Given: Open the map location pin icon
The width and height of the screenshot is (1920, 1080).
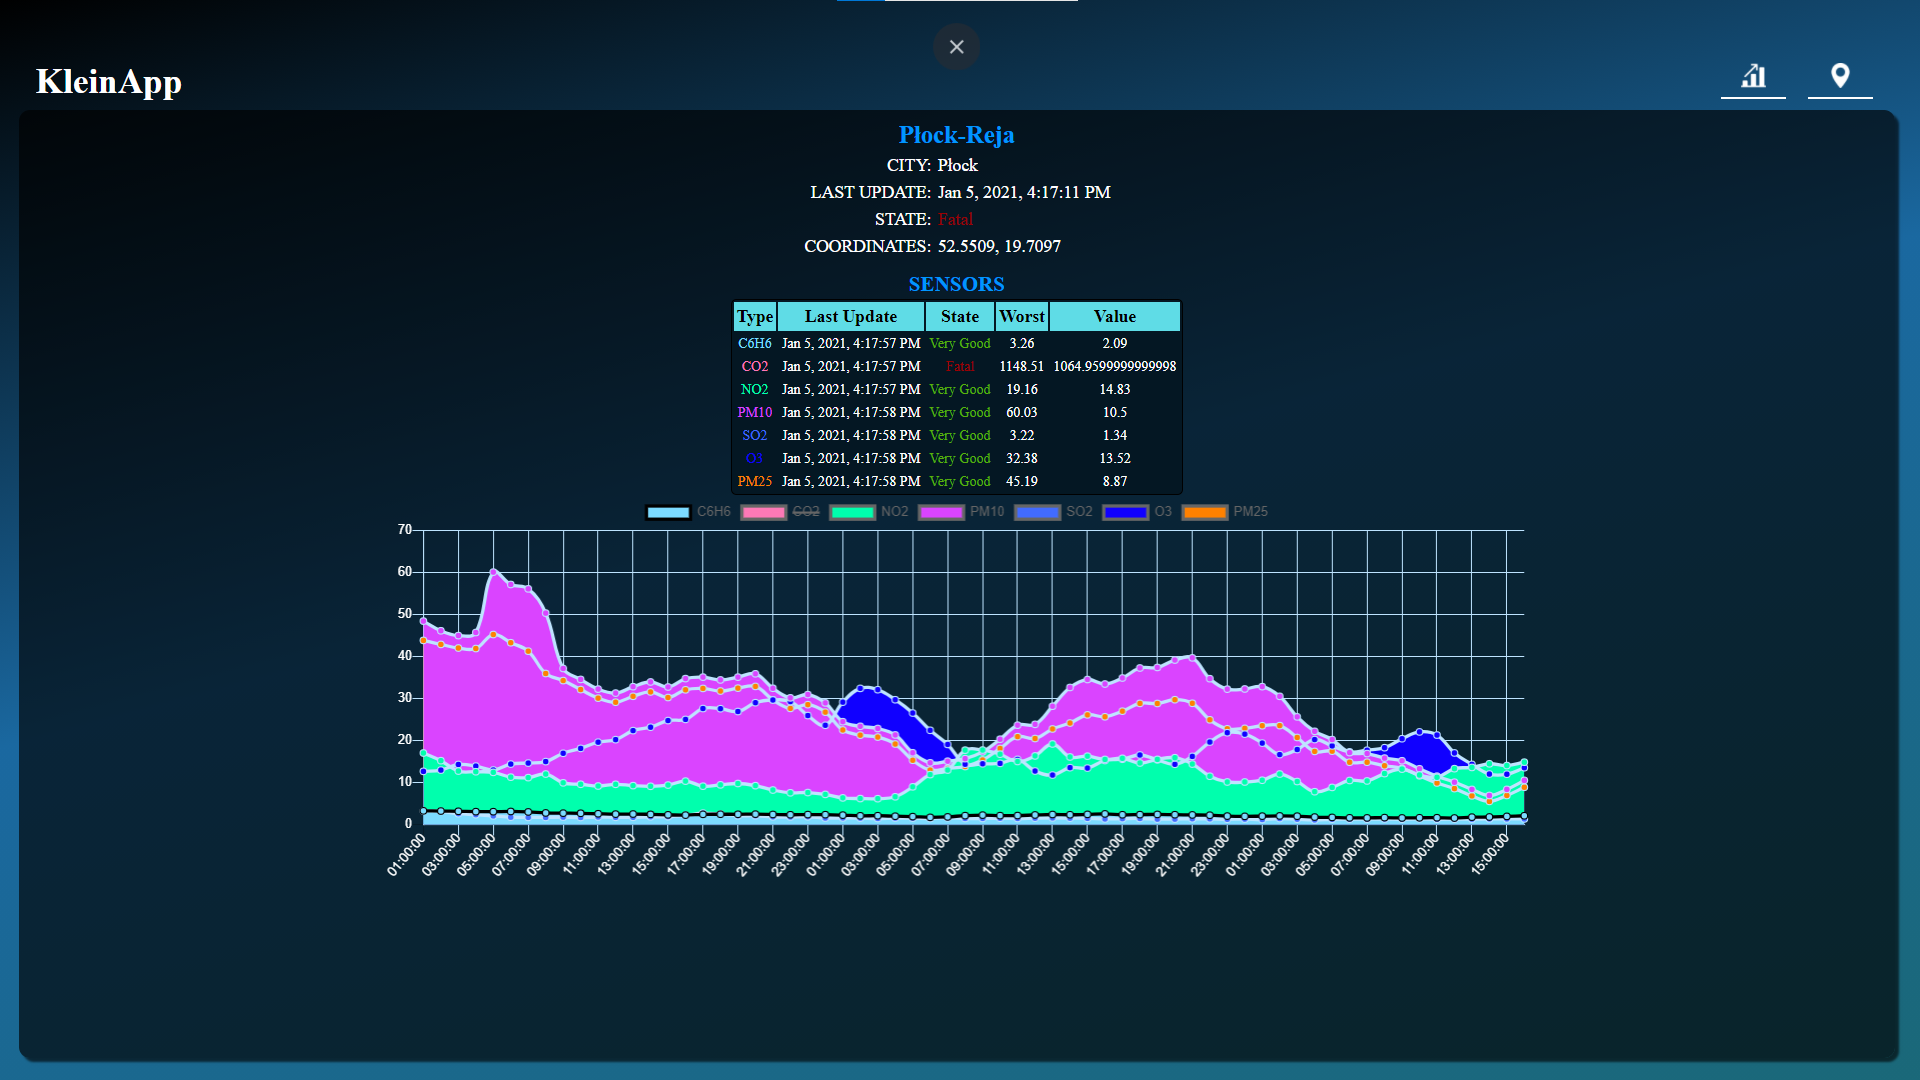Looking at the screenshot, I should point(1840,77).
